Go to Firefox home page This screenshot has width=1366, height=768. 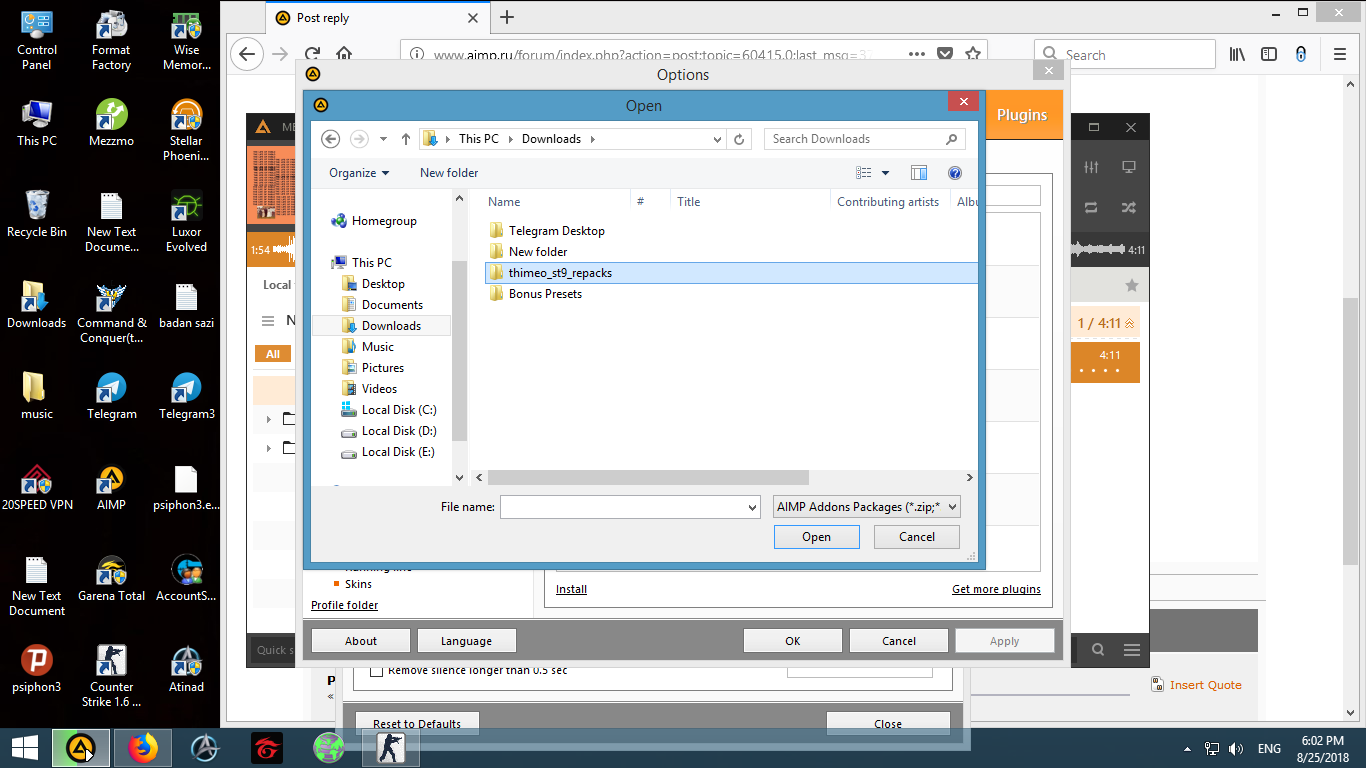coord(344,54)
